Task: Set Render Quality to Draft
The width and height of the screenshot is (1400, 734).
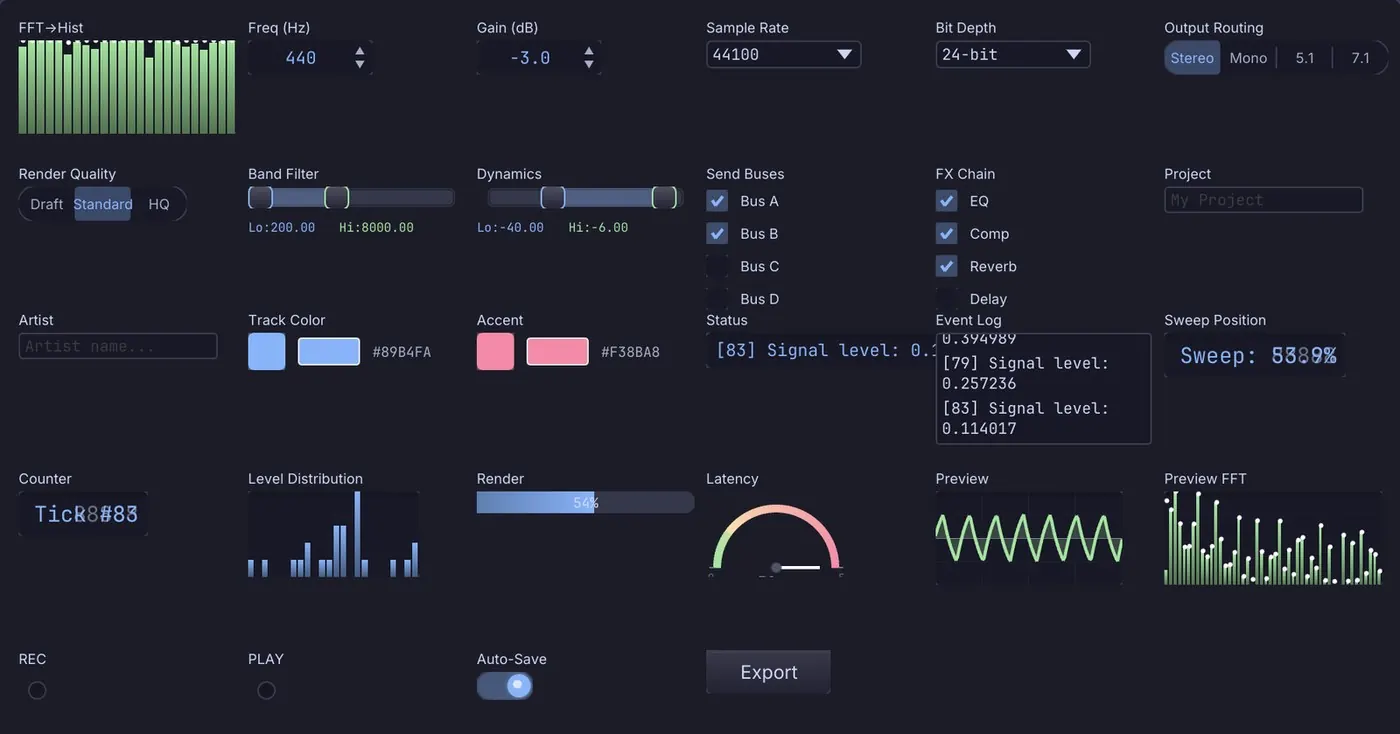Action: pos(47,204)
